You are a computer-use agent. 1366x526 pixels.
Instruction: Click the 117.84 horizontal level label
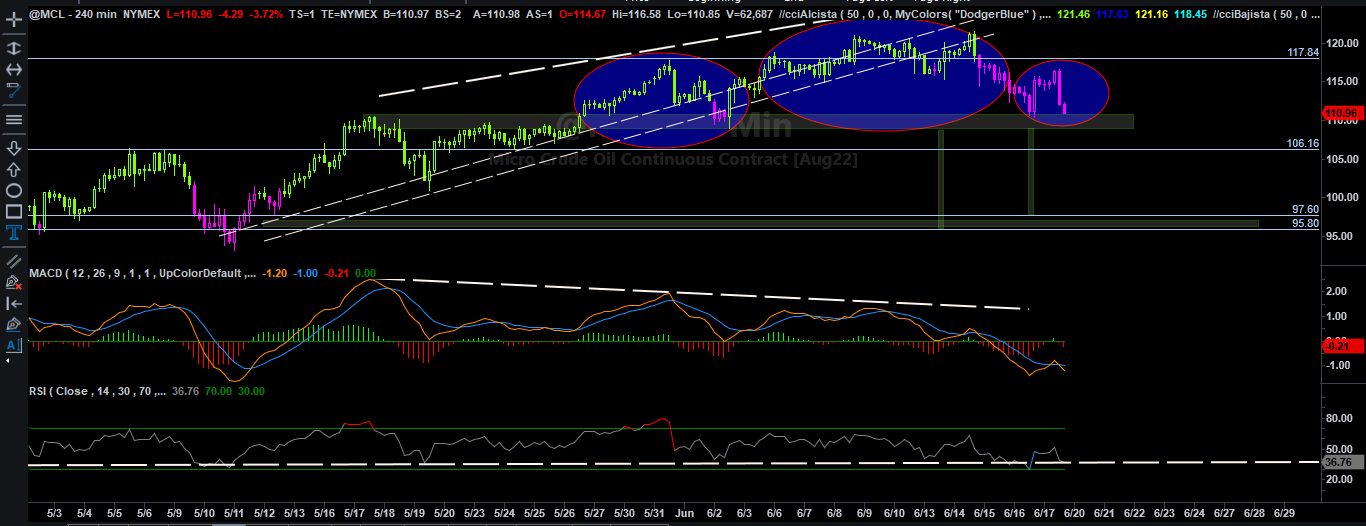pos(1303,52)
